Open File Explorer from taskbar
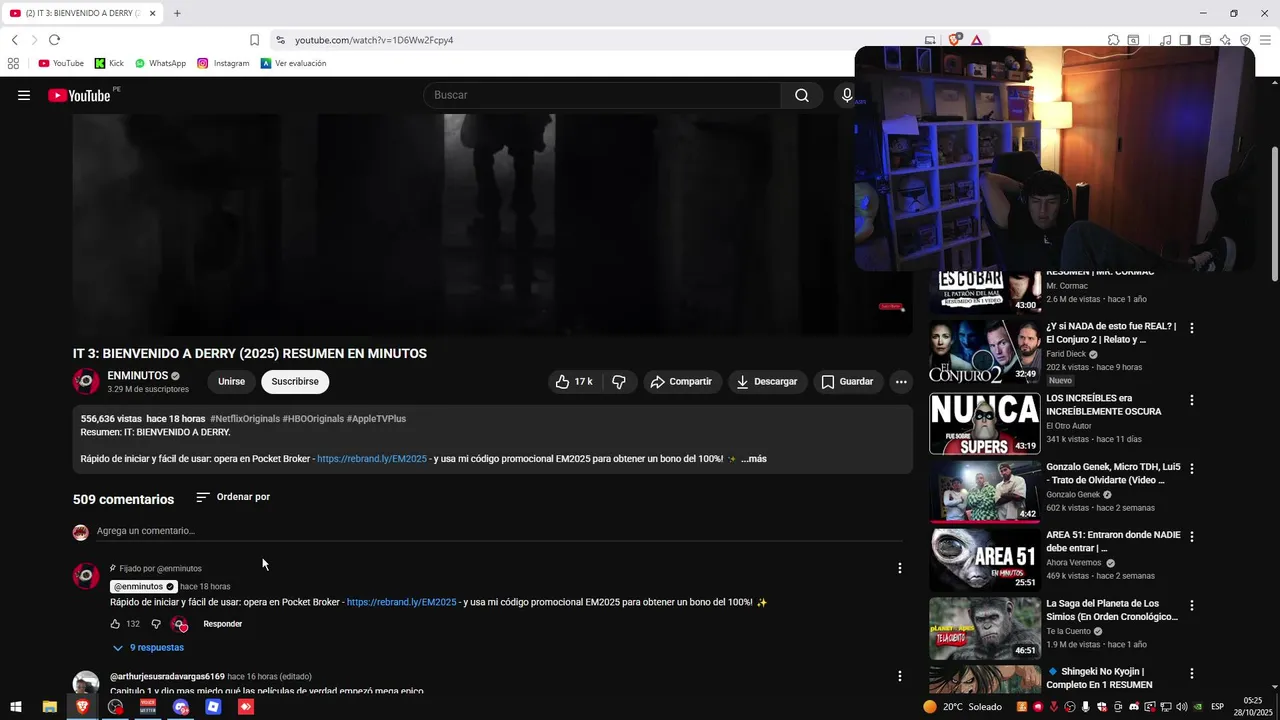Image resolution: width=1280 pixels, height=720 pixels. coord(49,707)
